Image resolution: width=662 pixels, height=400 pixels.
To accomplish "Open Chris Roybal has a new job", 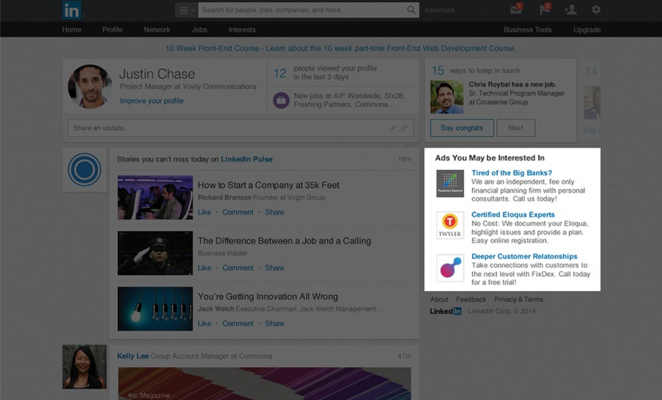I will pyautogui.click(x=512, y=84).
